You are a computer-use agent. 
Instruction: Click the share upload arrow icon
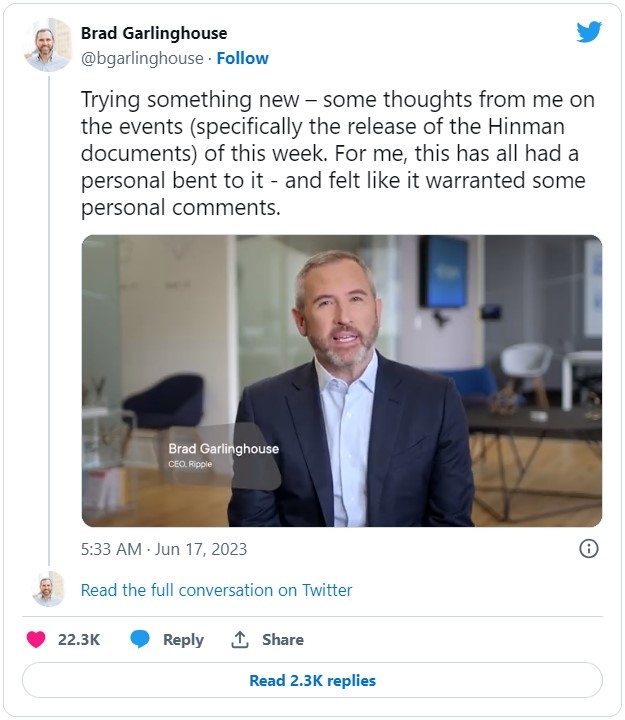pyautogui.click(x=239, y=640)
